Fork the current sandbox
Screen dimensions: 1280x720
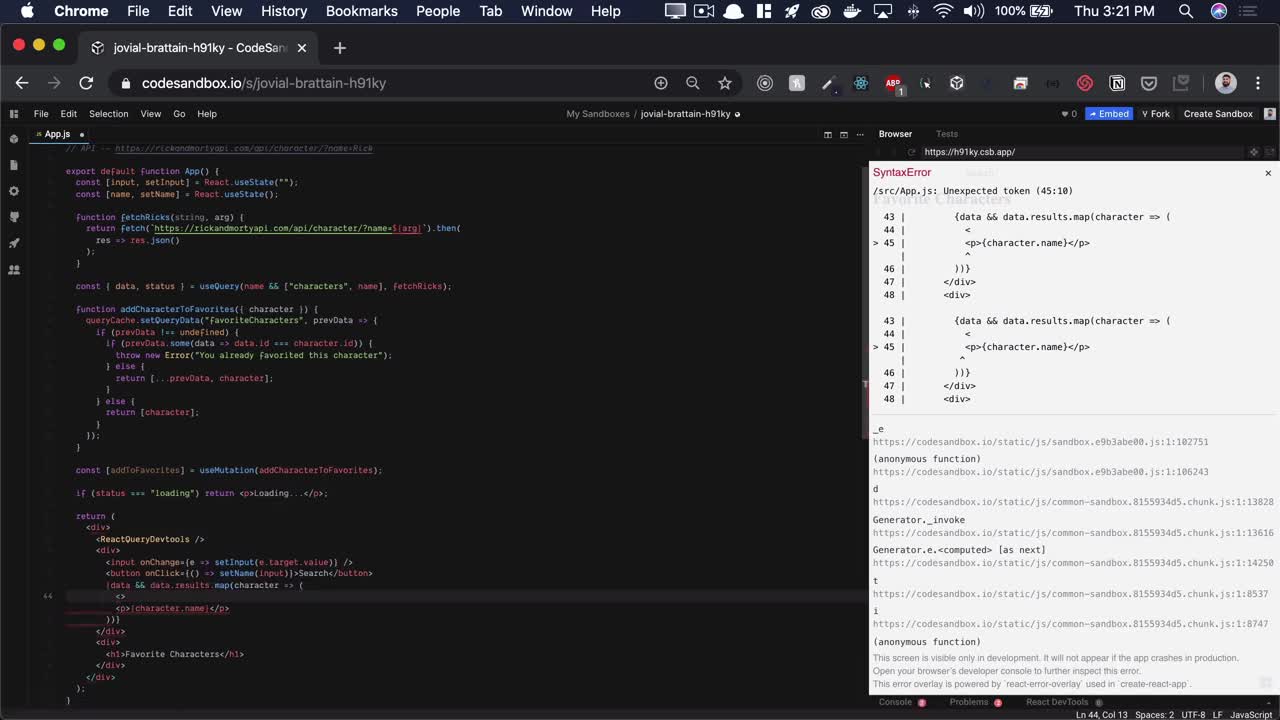(1155, 113)
